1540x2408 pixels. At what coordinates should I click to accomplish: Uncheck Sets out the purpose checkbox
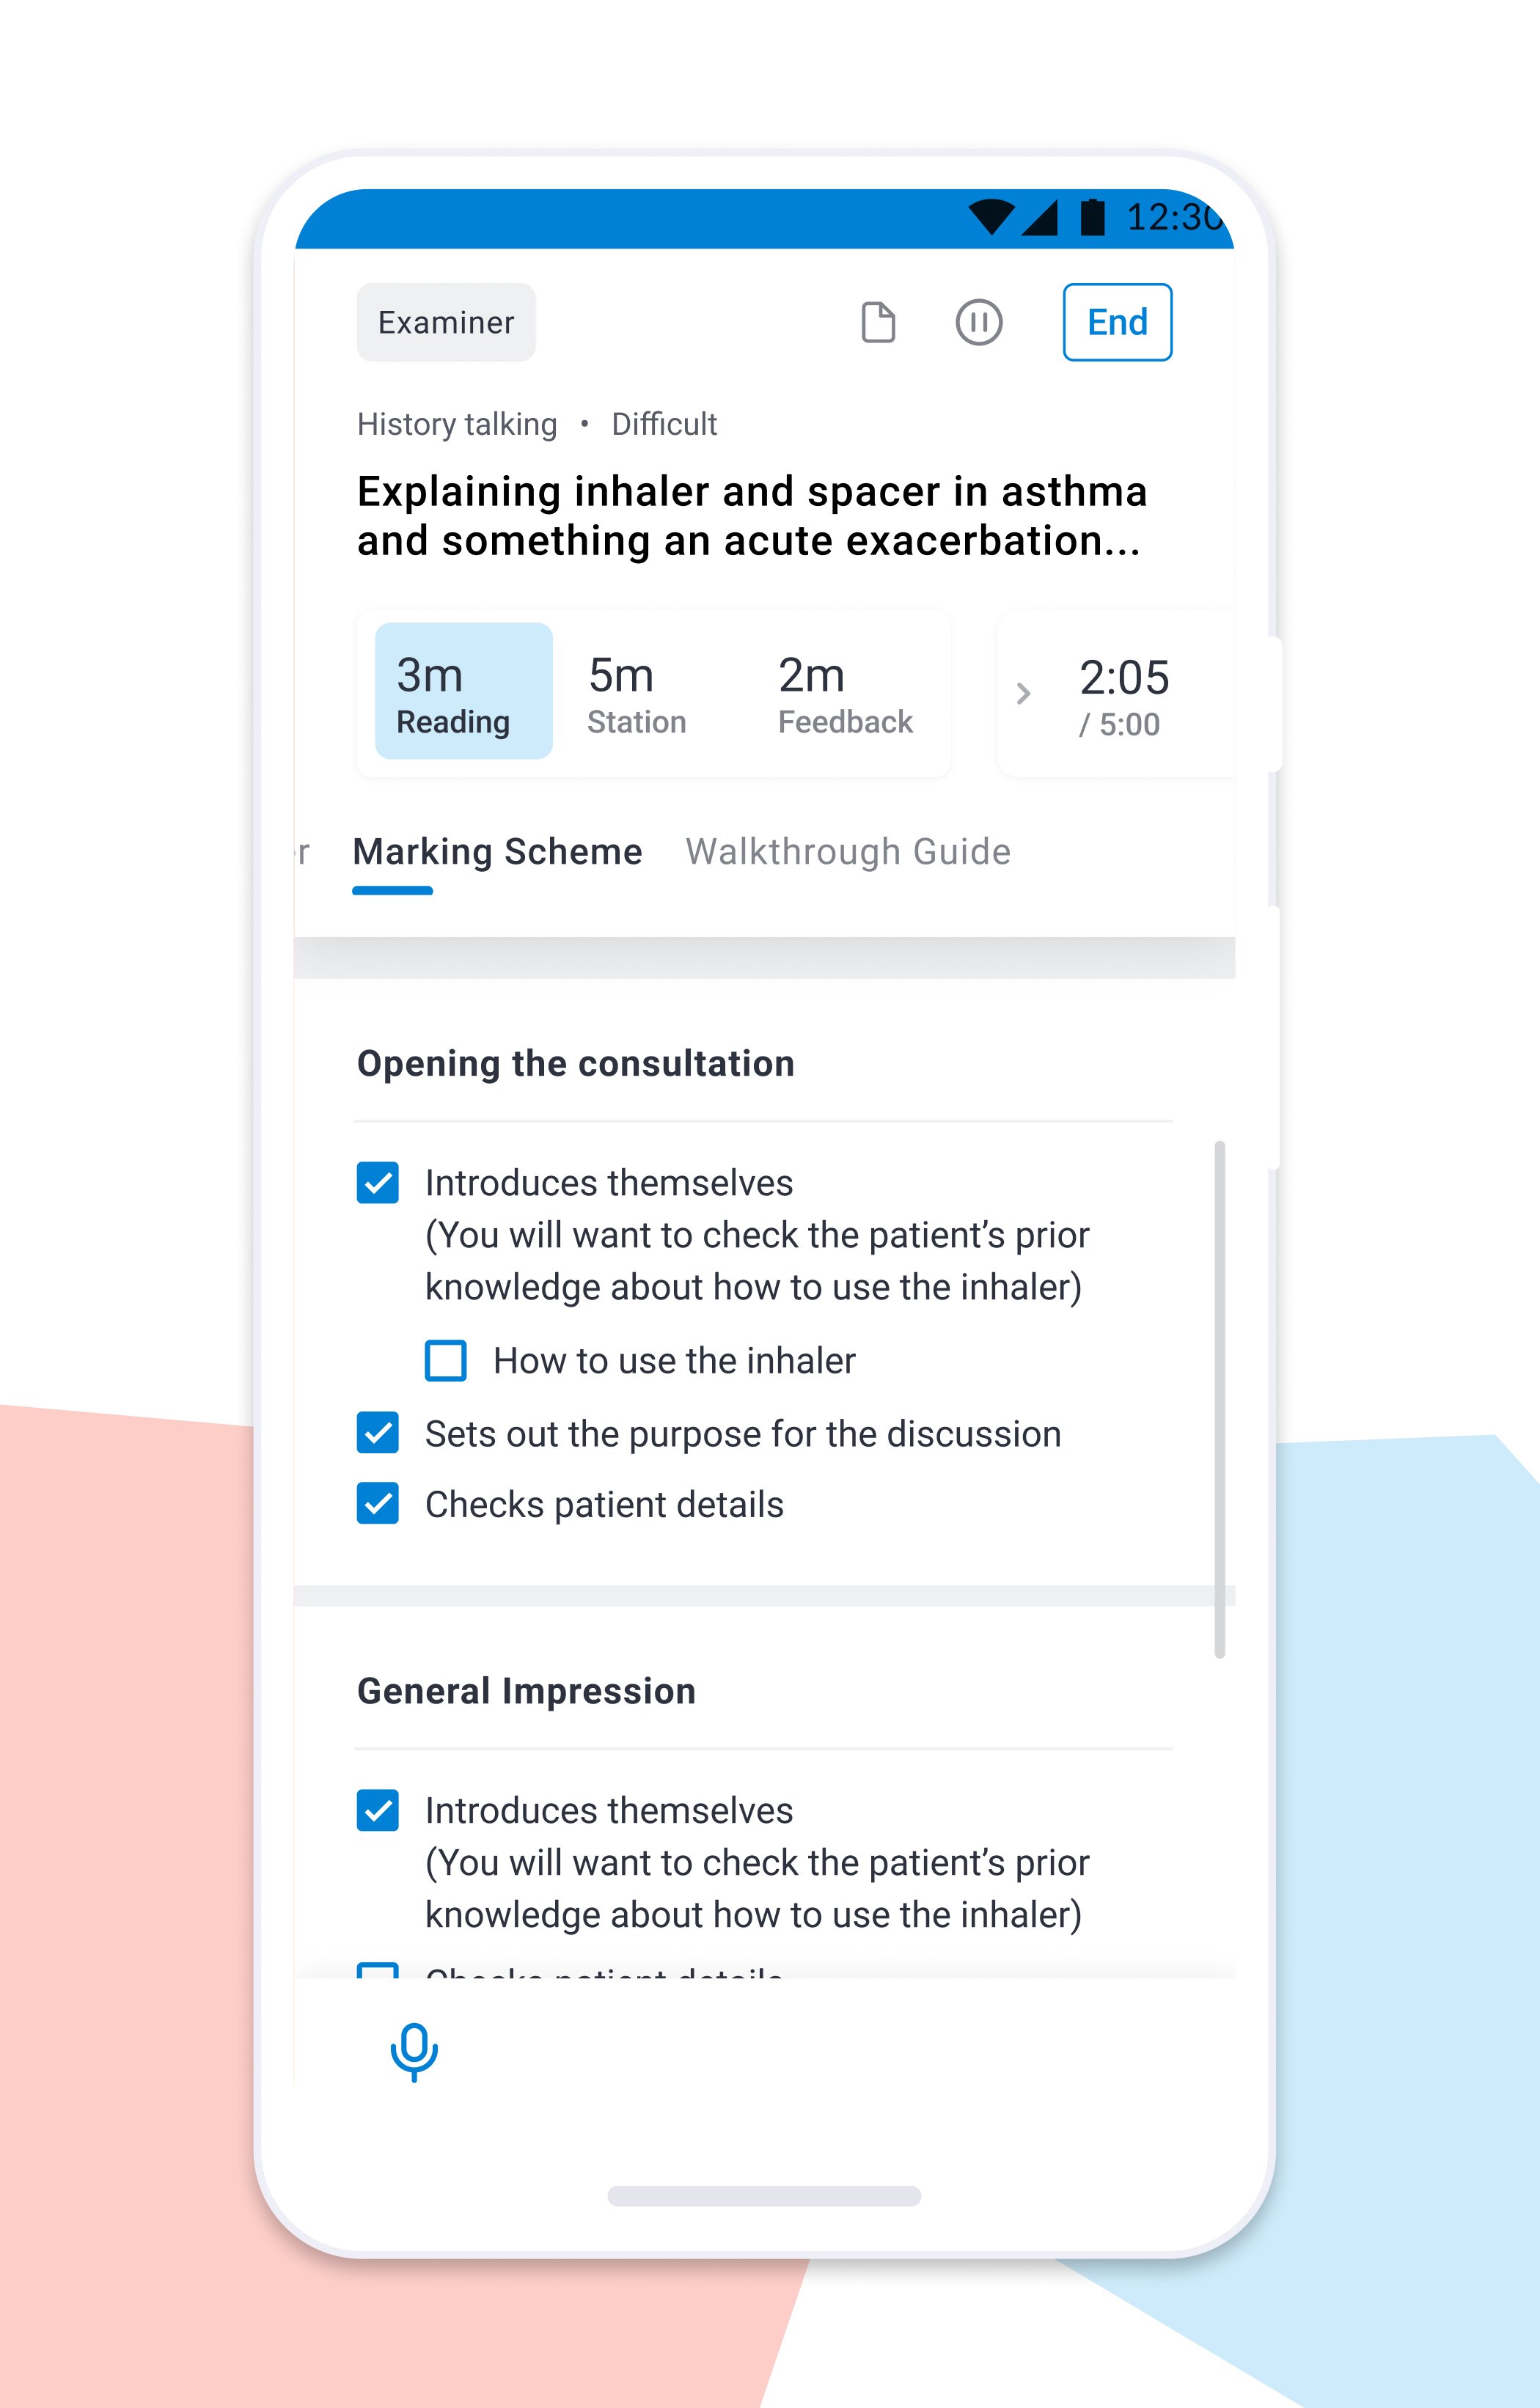click(x=378, y=1433)
